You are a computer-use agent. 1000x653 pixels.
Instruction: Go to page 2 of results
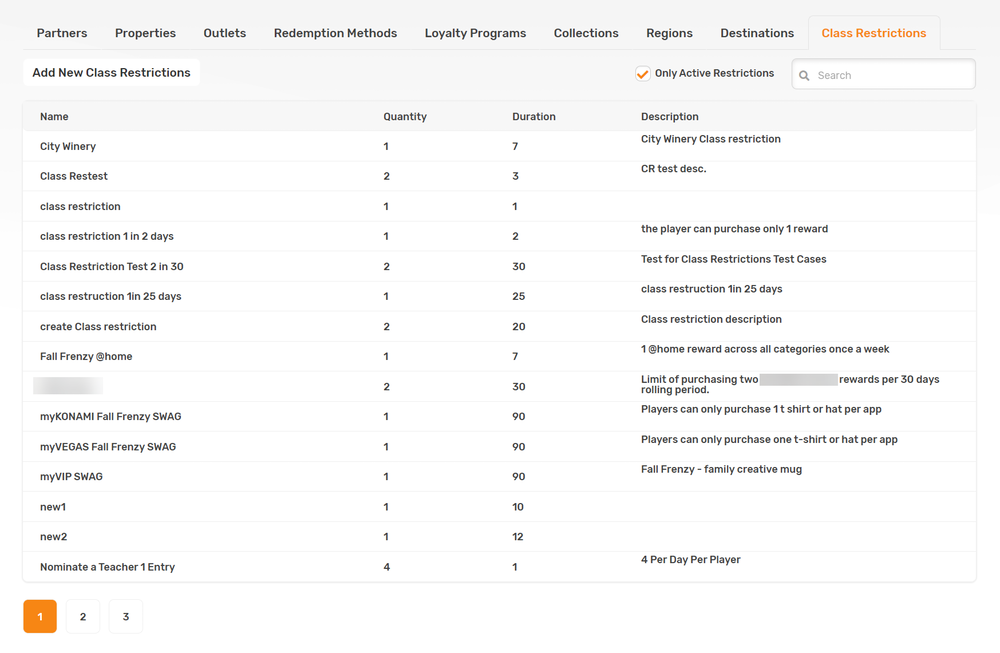[83, 617]
